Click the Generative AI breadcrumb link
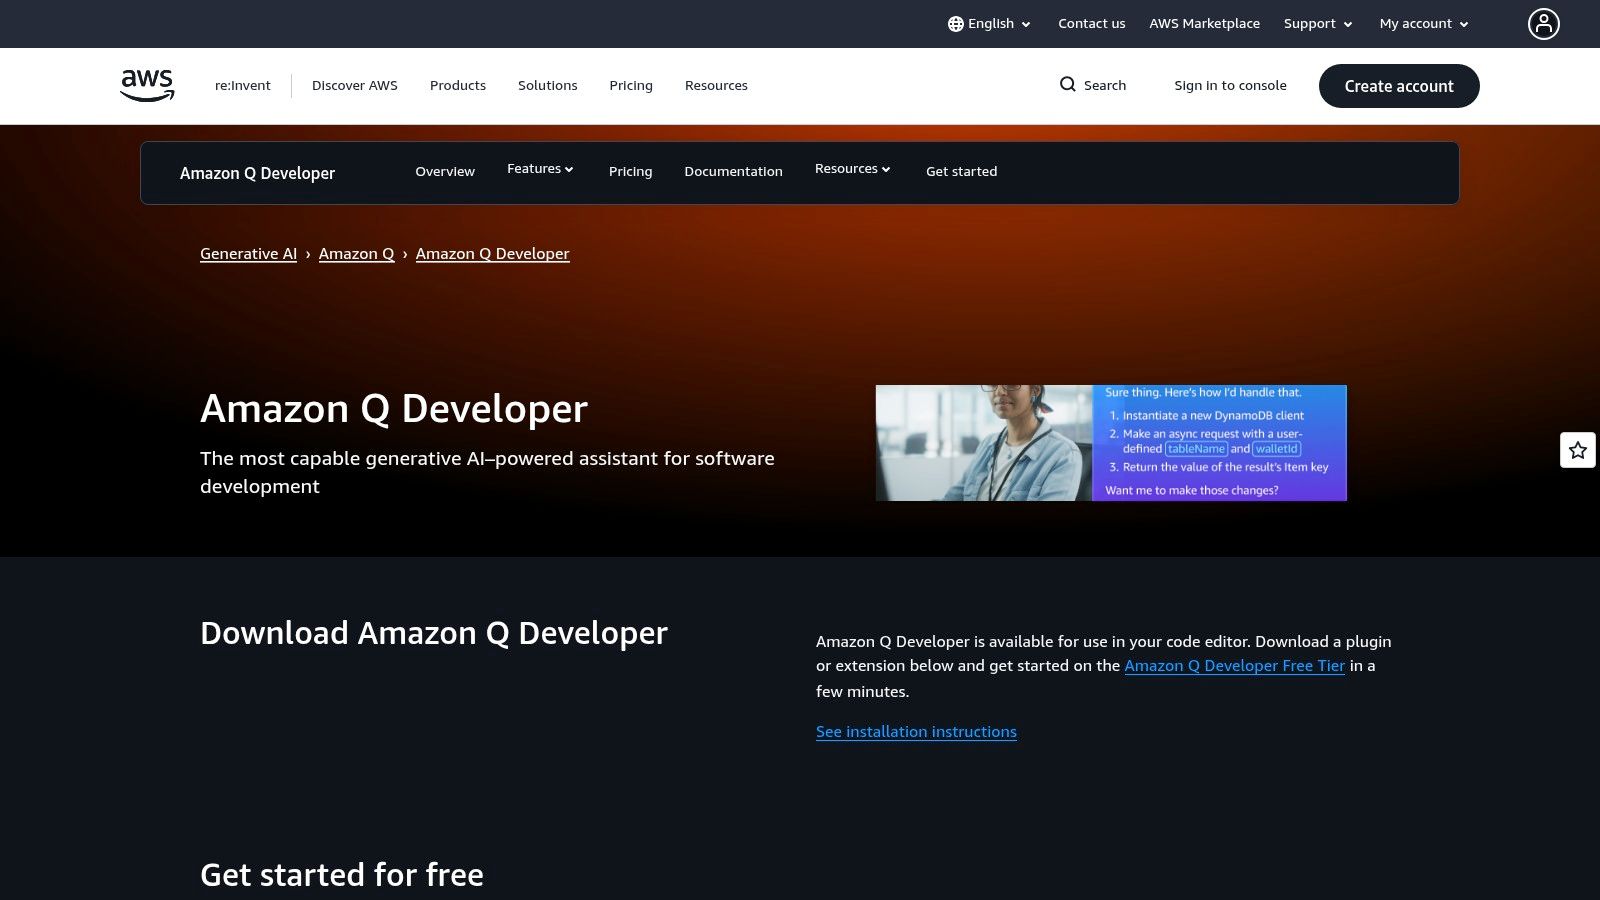This screenshot has width=1600, height=900. [x=248, y=253]
